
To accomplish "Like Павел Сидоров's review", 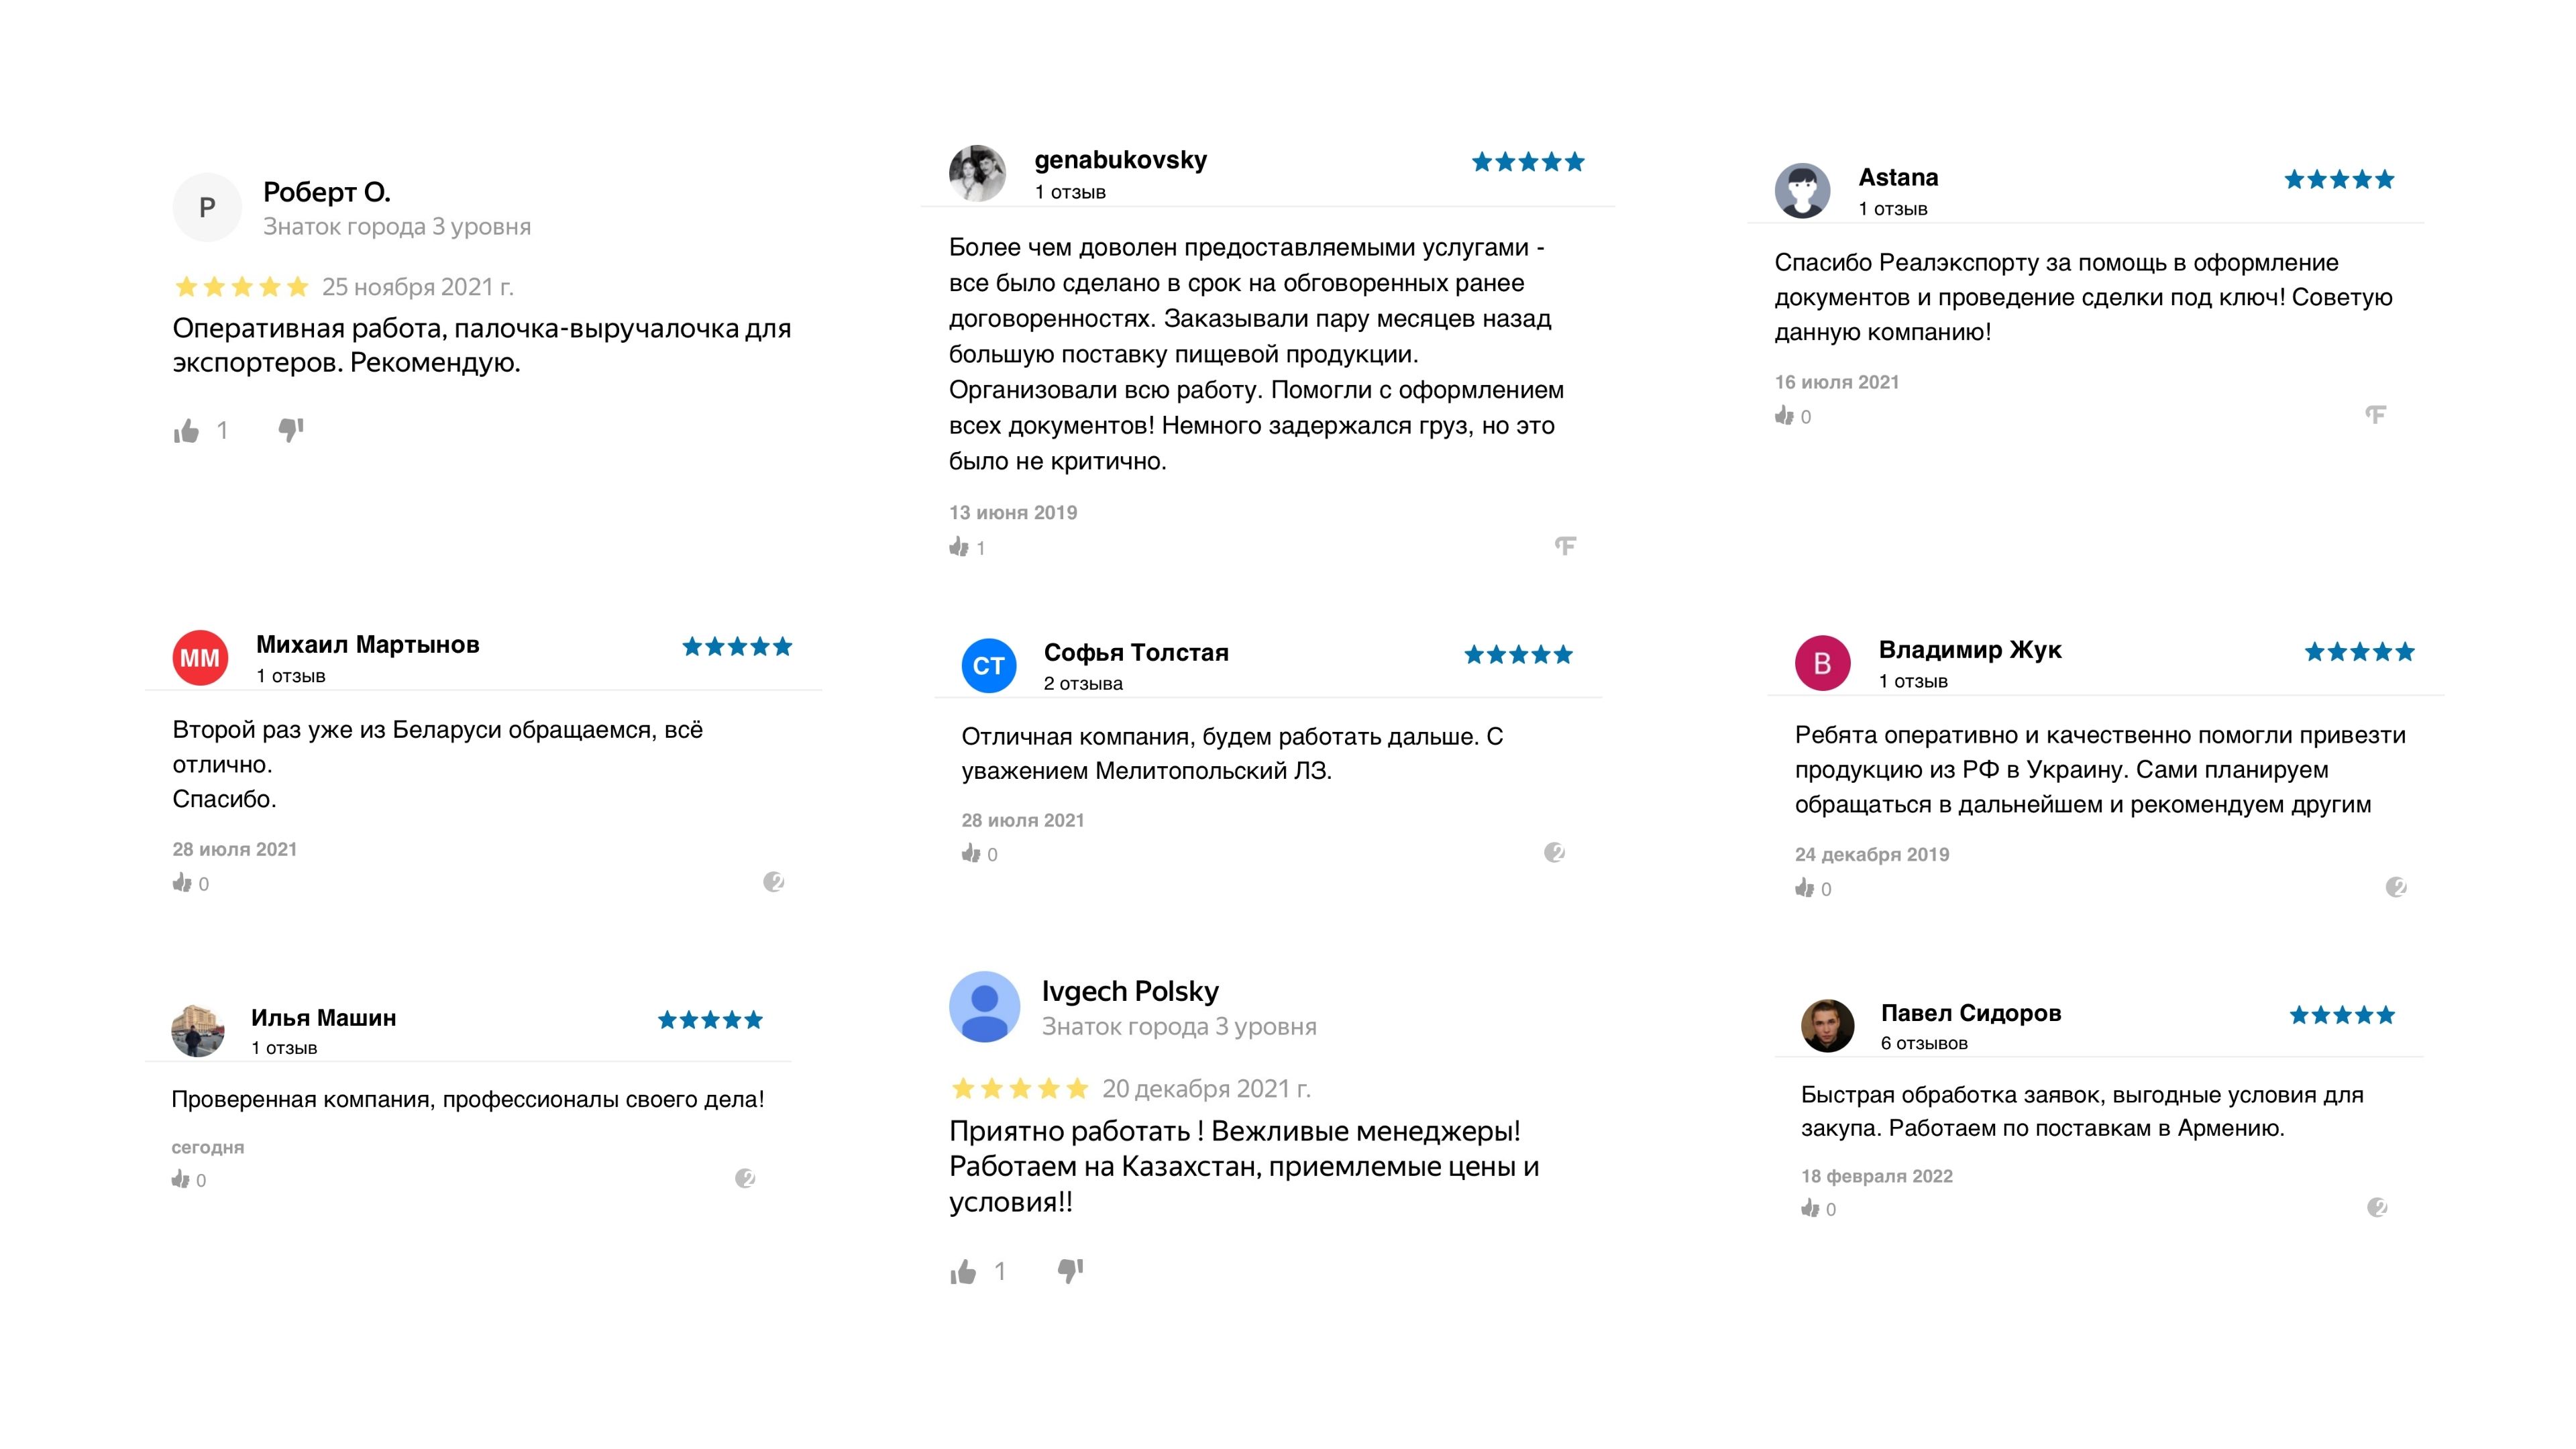I will [x=1811, y=1208].
